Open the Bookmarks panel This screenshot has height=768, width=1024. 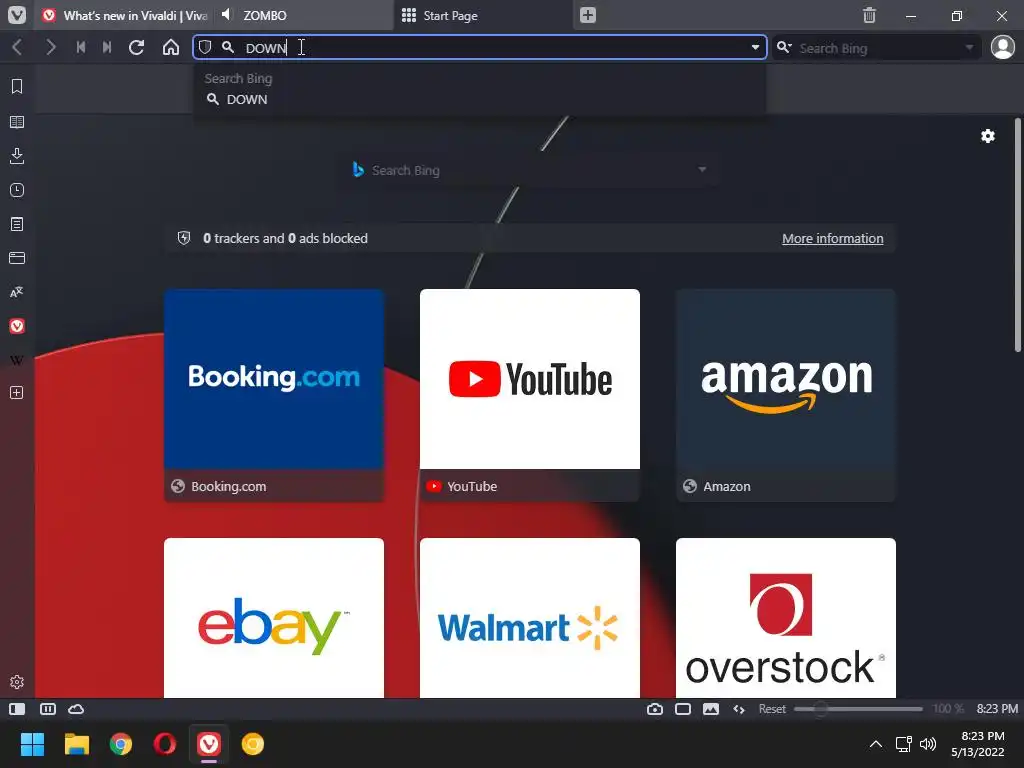coord(17,86)
